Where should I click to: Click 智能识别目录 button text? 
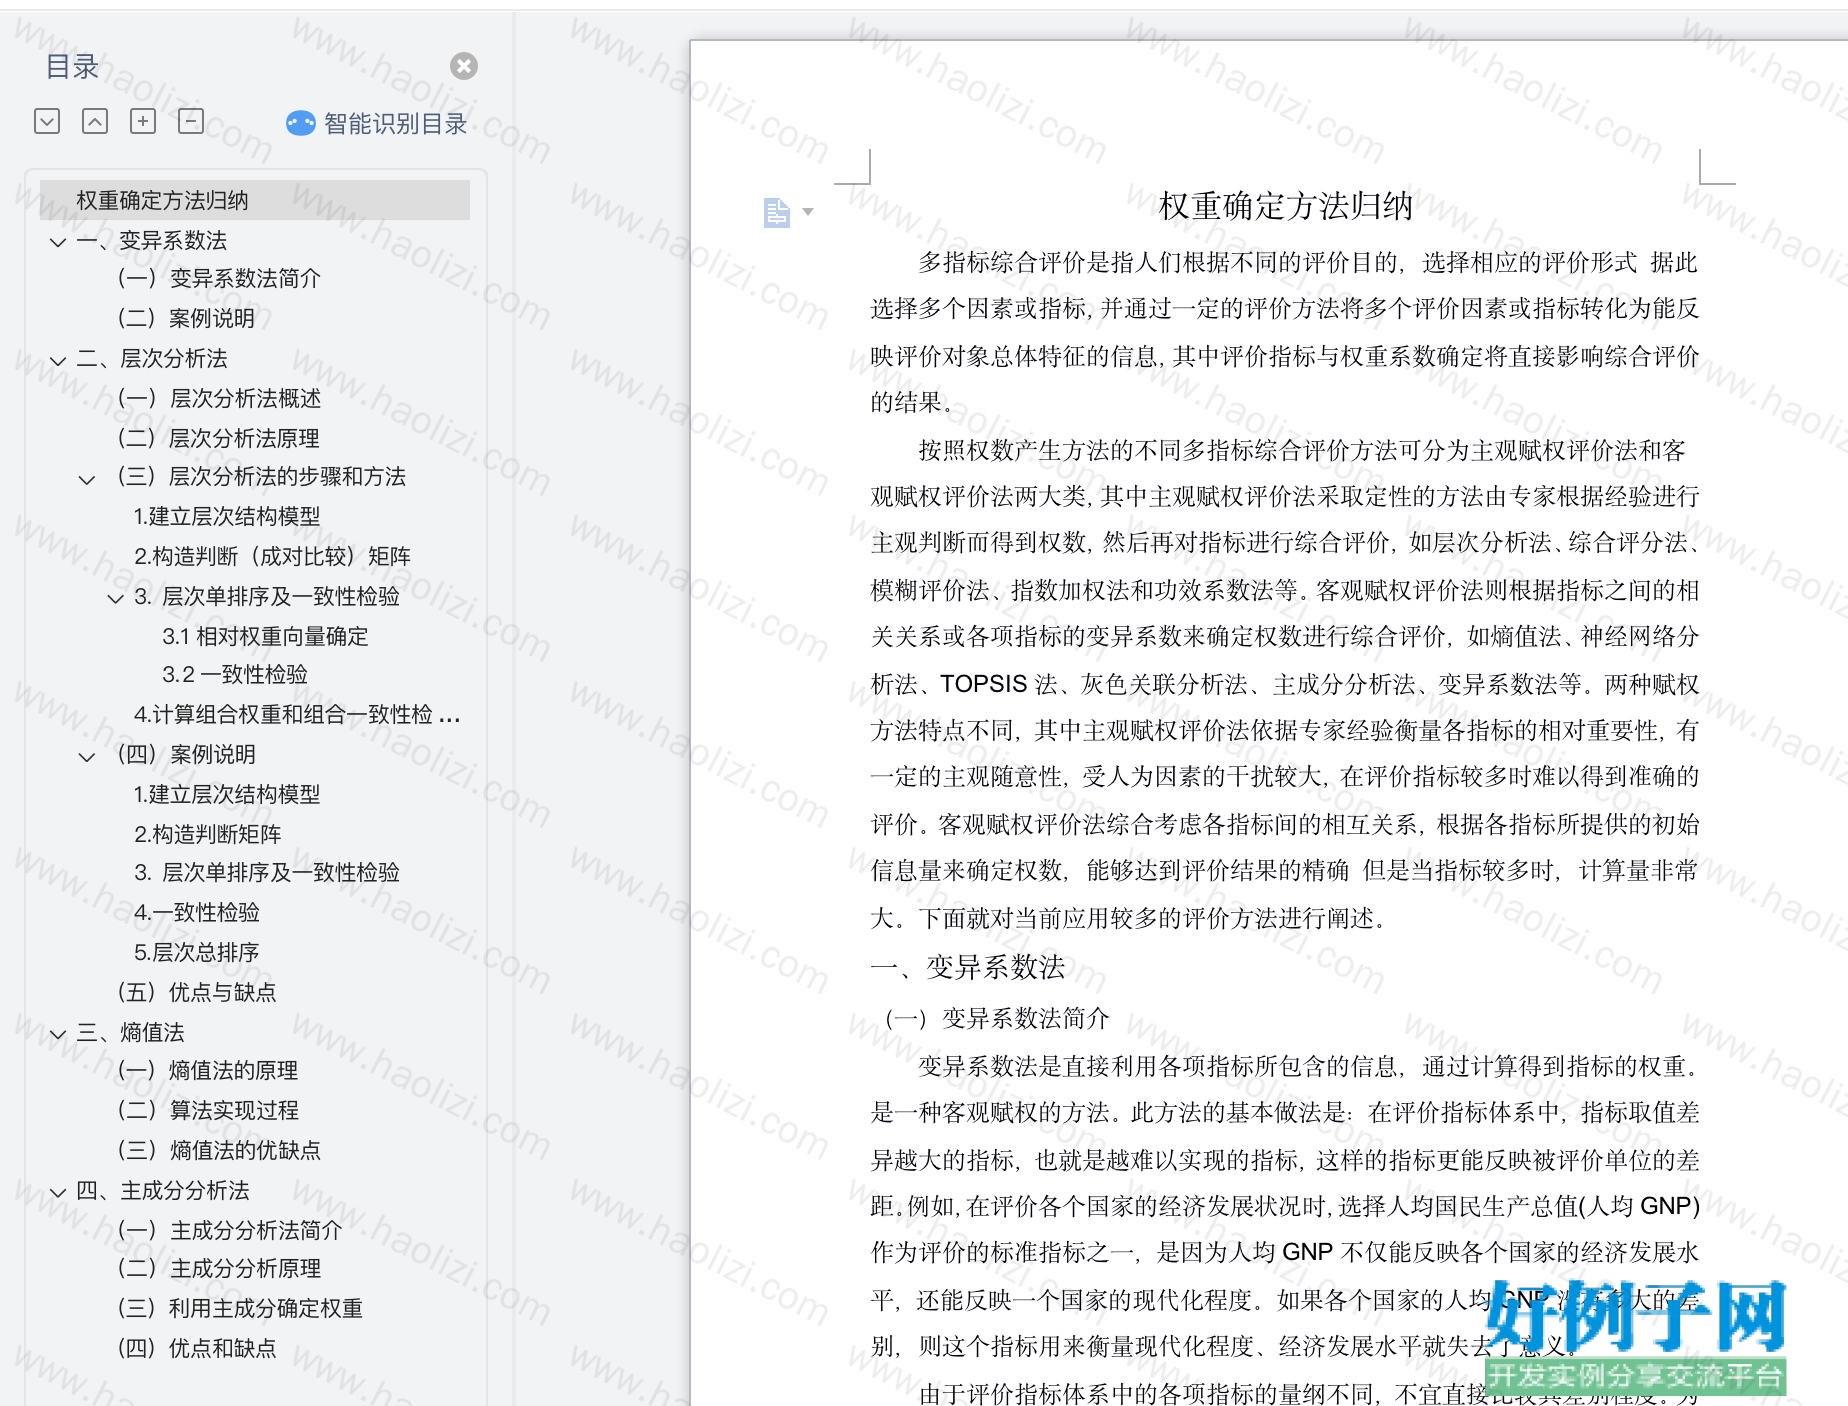pos(396,124)
